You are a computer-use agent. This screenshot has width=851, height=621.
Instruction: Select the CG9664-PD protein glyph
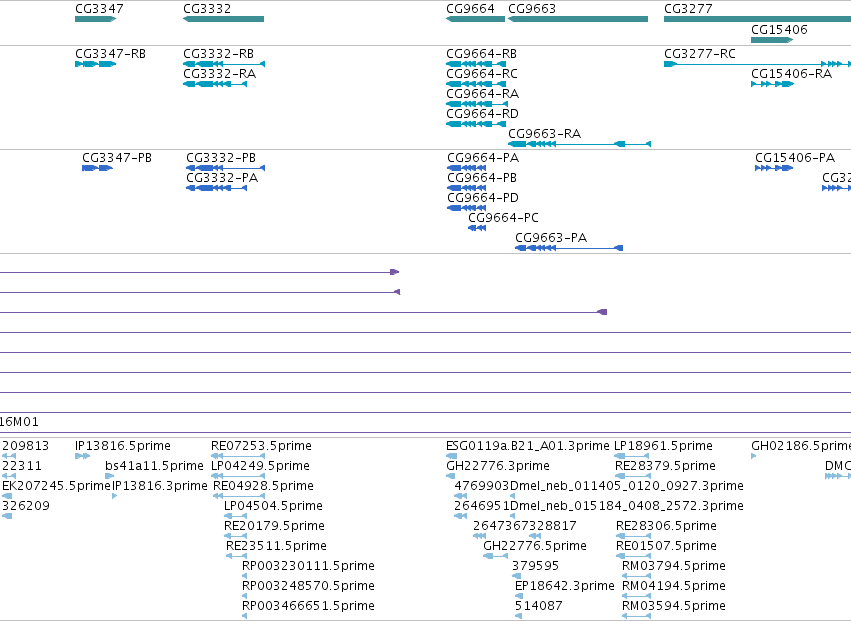pos(467,208)
